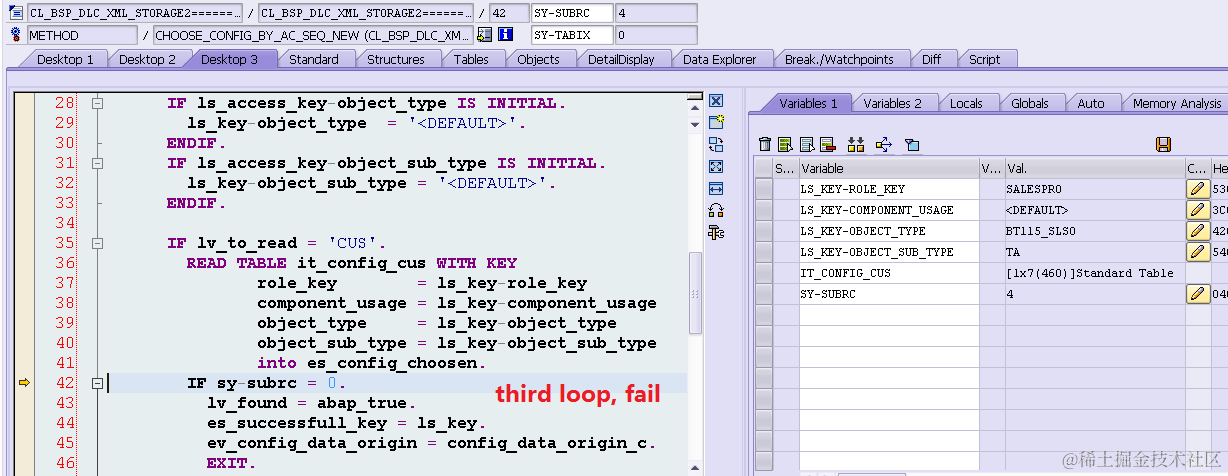Click the Variable column header

888,168
